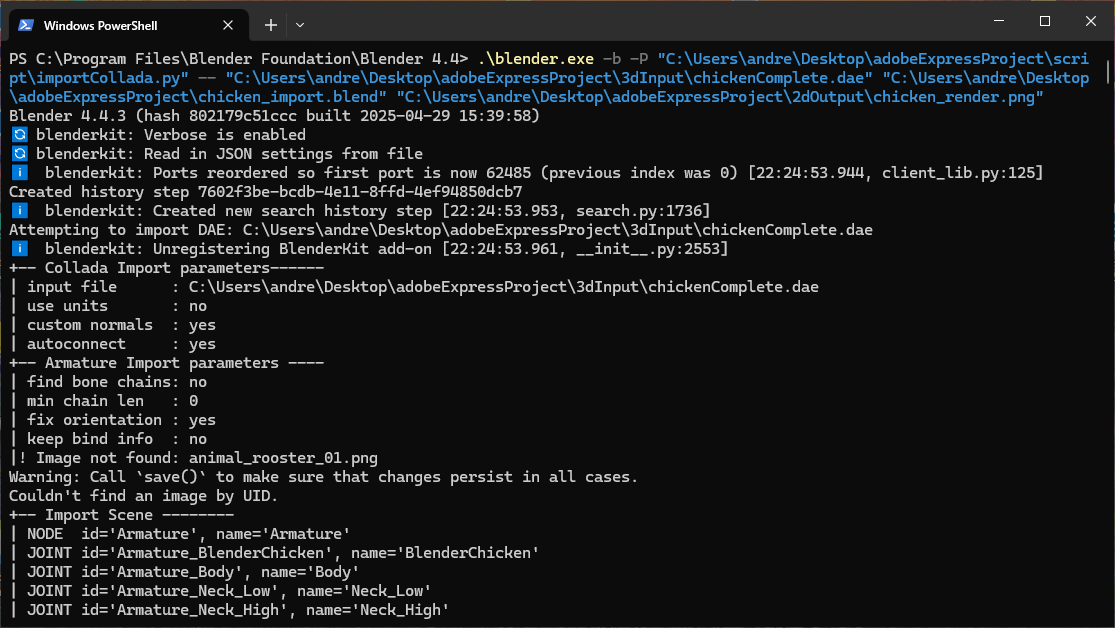
Task: Click the refresh icon beside 'Read in JSON settings'
Action: [x=20, y=154]
